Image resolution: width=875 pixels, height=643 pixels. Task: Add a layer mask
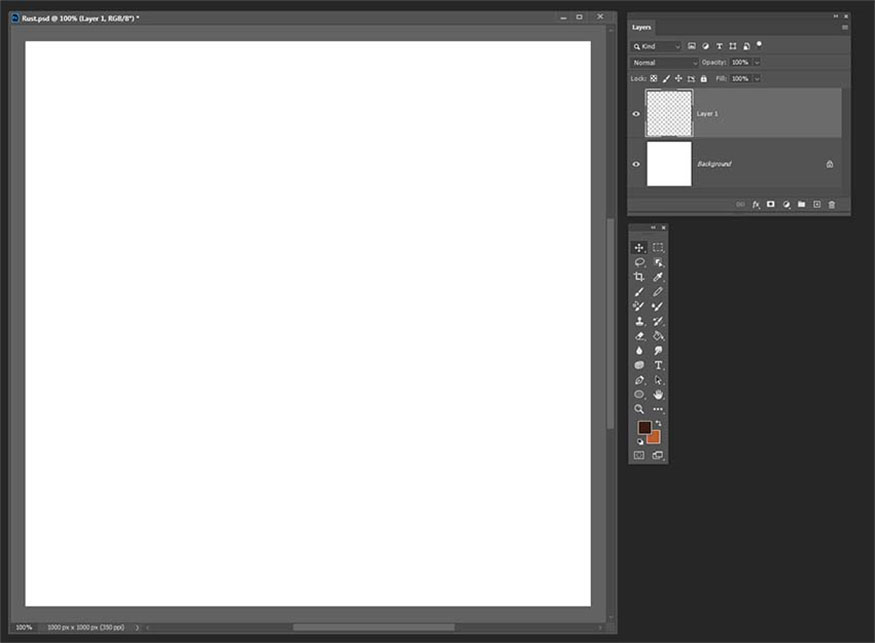(771, 204)
